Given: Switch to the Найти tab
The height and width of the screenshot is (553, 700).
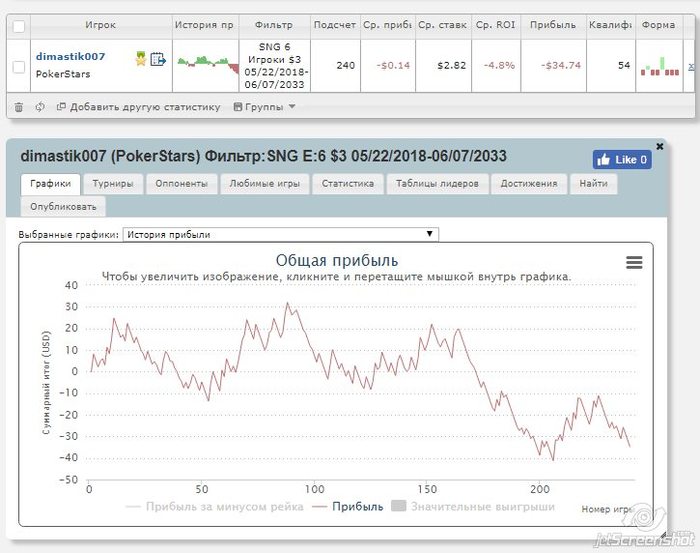Looking at the screenshot, I should tap(594, 184).
